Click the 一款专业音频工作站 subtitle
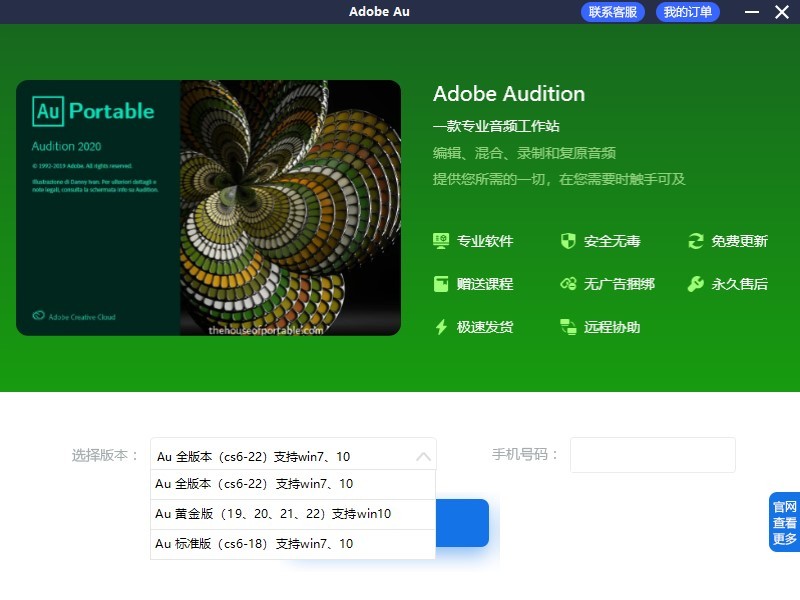Viewport: 800px width, 600px height. coord(496,126)
